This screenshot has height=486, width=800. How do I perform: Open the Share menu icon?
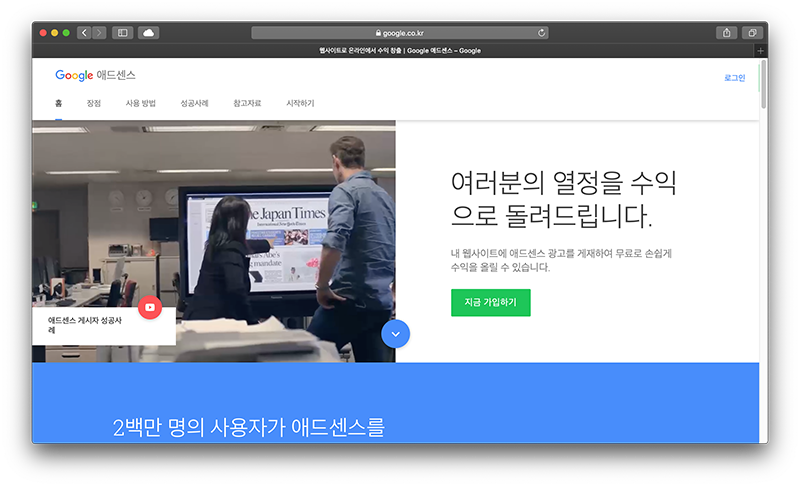pos(727,33)
